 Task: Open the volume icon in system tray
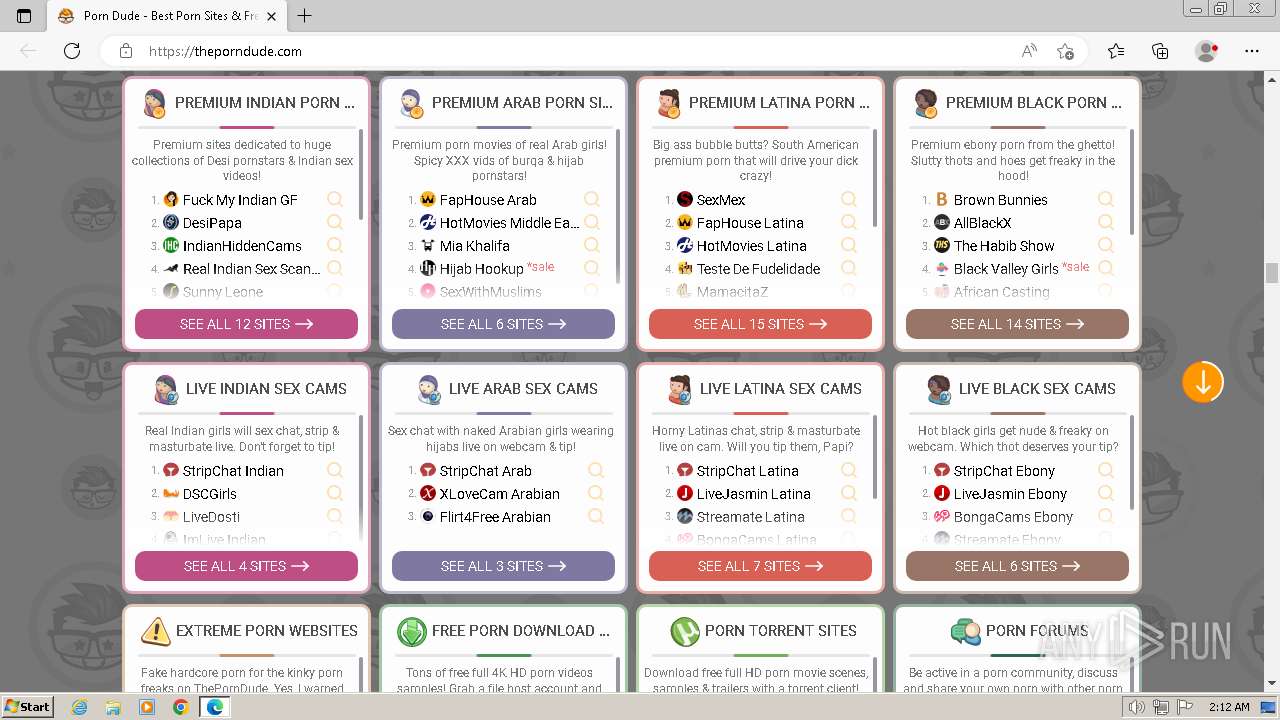pos(1138,707)
